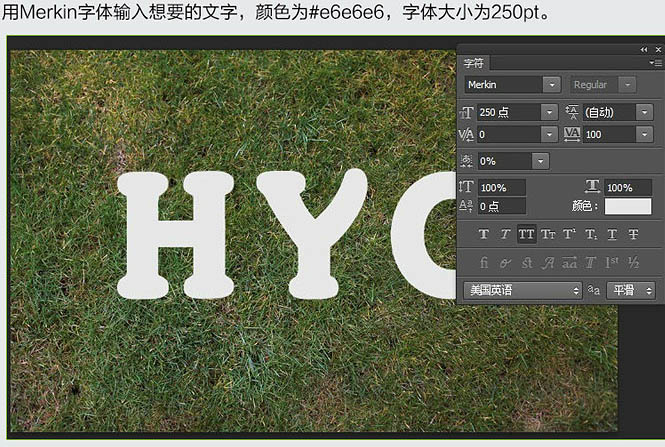Image resolution: width=665 pixels, height=447 pixels.
Task: Click the Strikethrough style icon
Action: 634,234
